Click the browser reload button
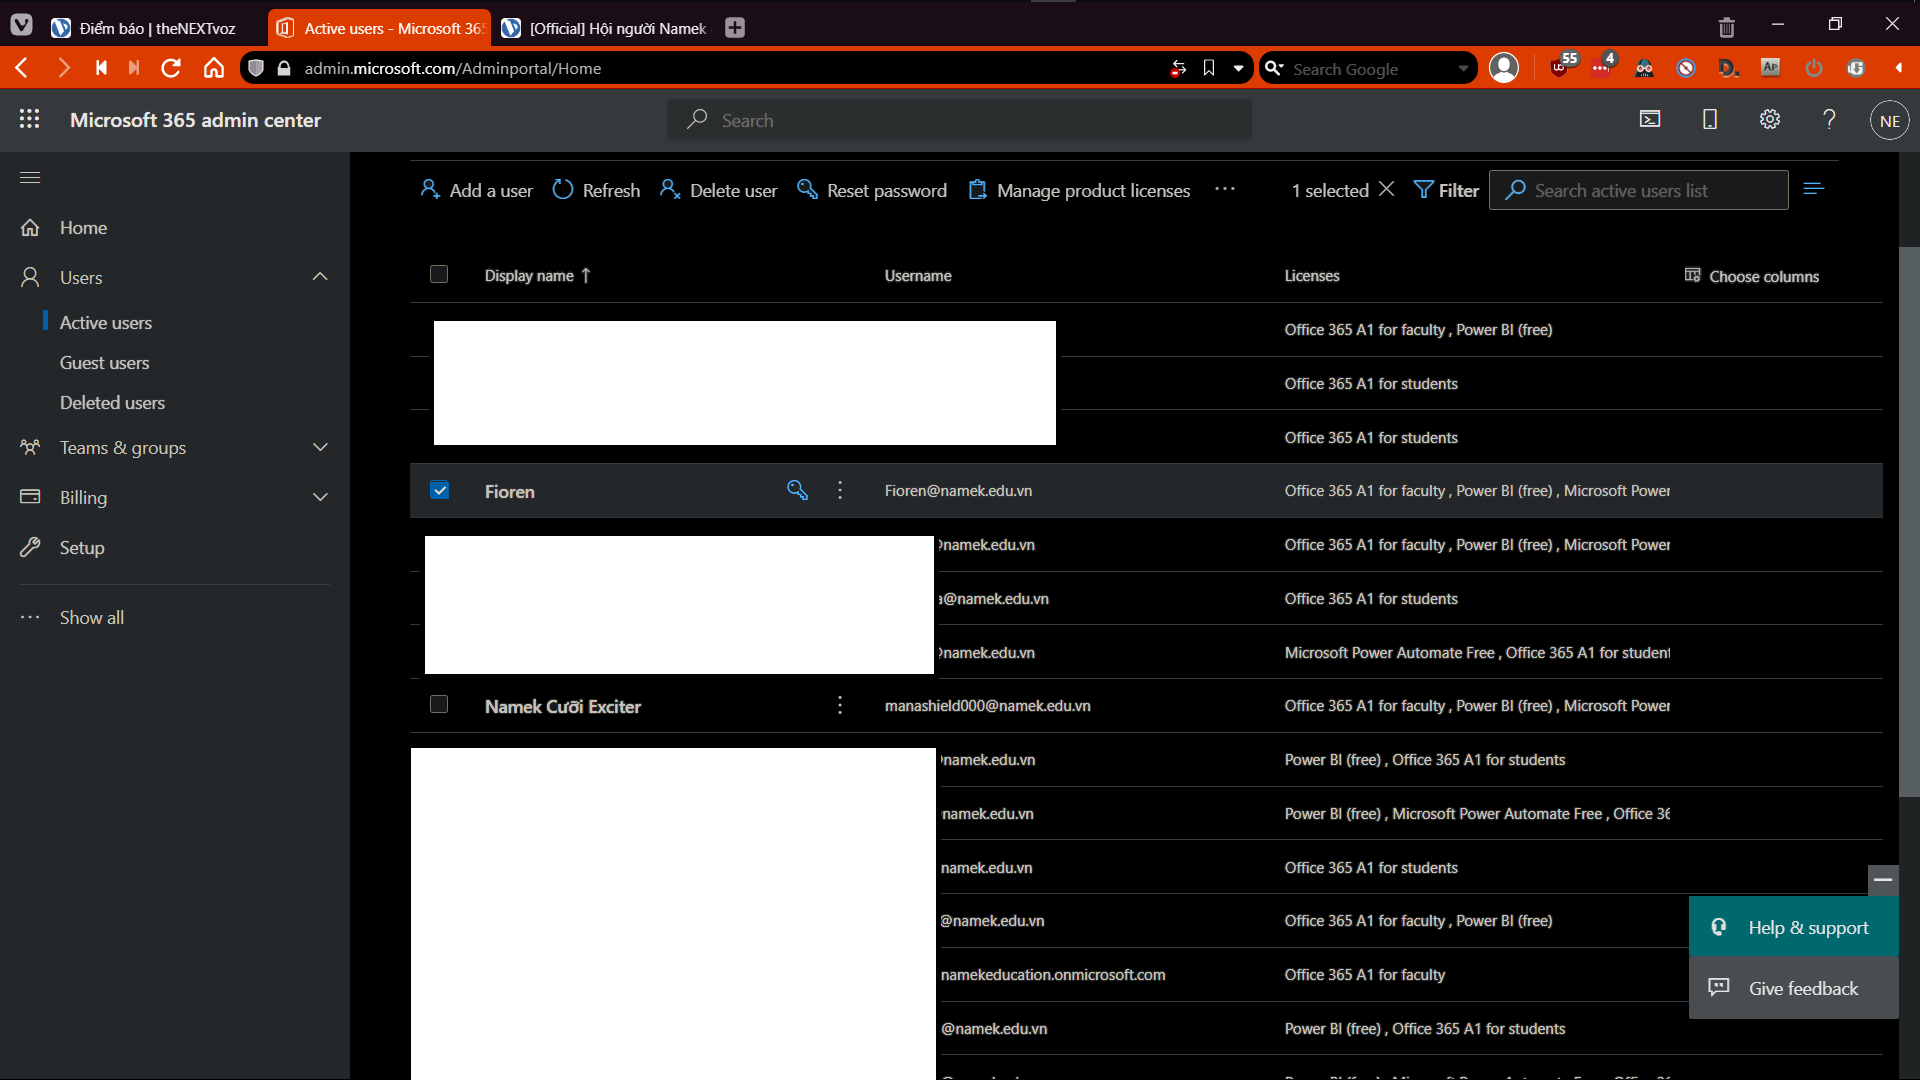The image size is (1920, 1080). [x=171, y=68]
